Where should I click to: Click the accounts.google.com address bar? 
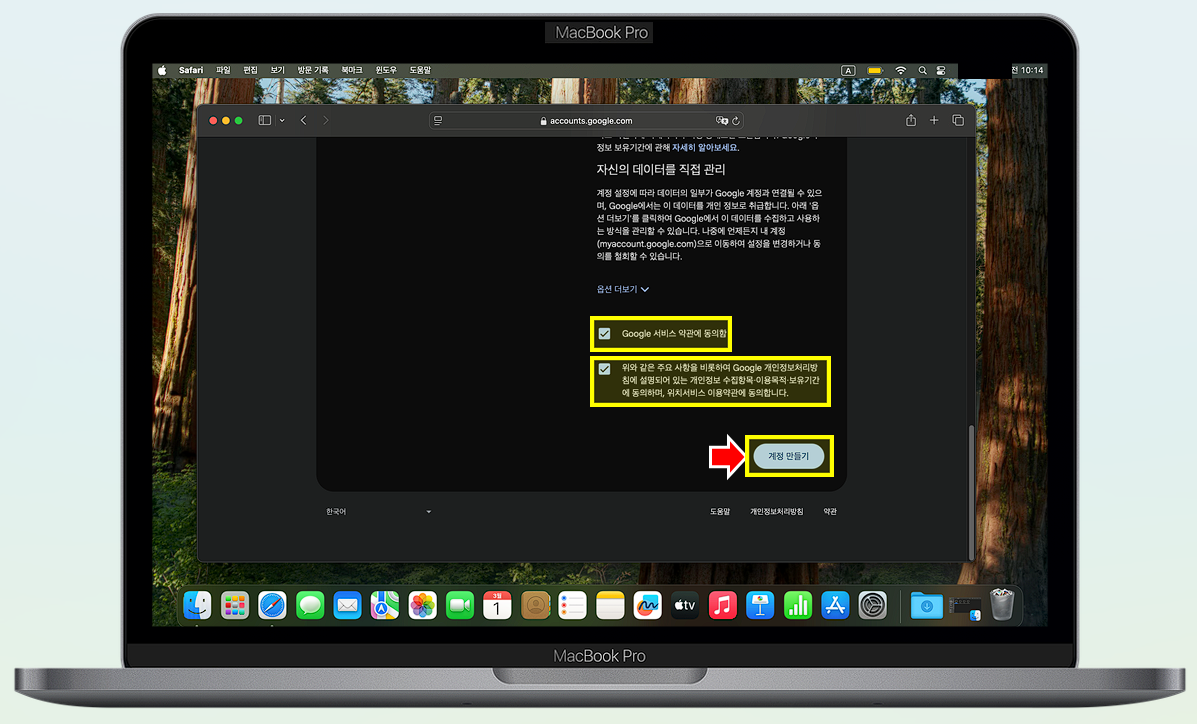coord(586,121)
